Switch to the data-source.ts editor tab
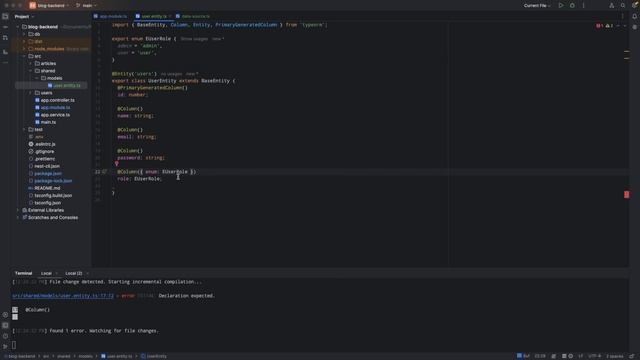The image size is (640, 360). click(x=193, y=16)
